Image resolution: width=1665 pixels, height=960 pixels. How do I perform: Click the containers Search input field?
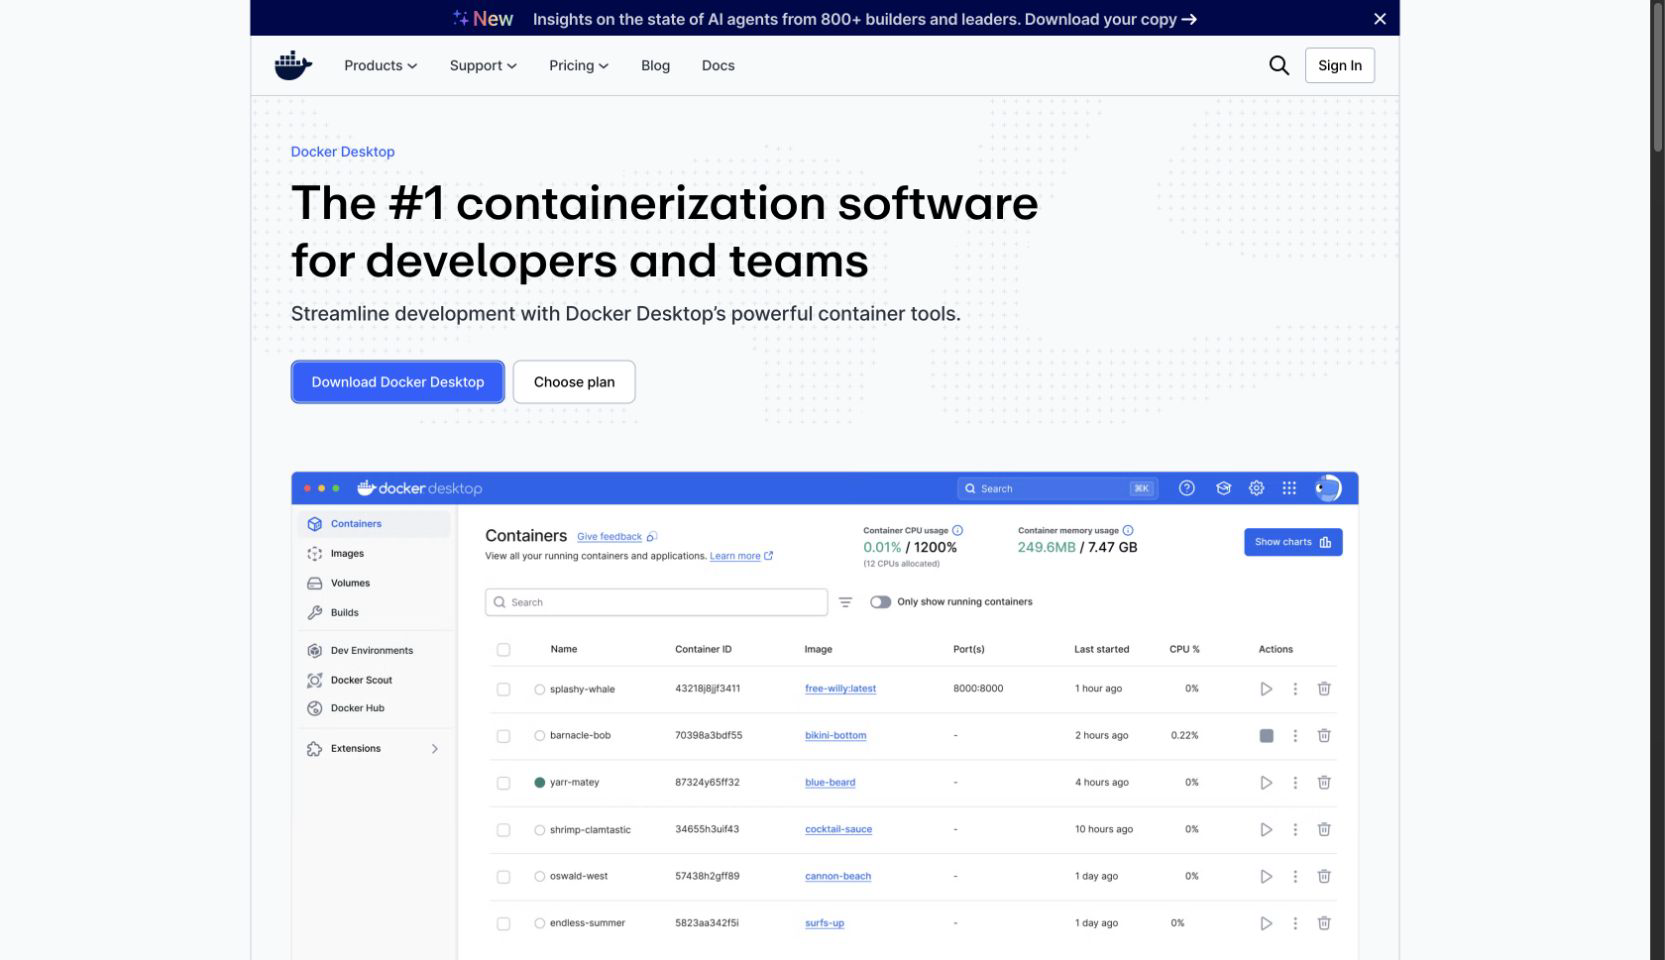point(656,602)
